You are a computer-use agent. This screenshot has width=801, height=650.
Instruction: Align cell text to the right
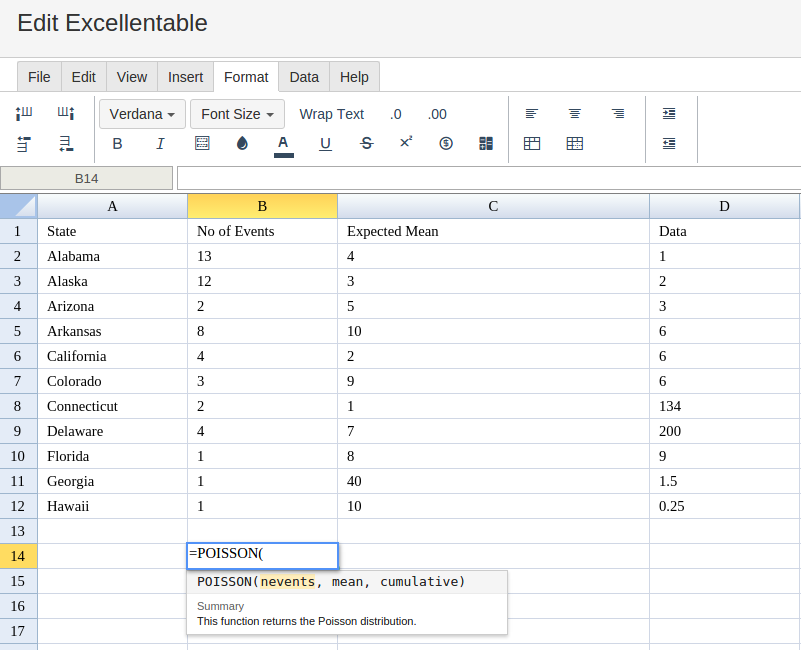pos(618,114)
